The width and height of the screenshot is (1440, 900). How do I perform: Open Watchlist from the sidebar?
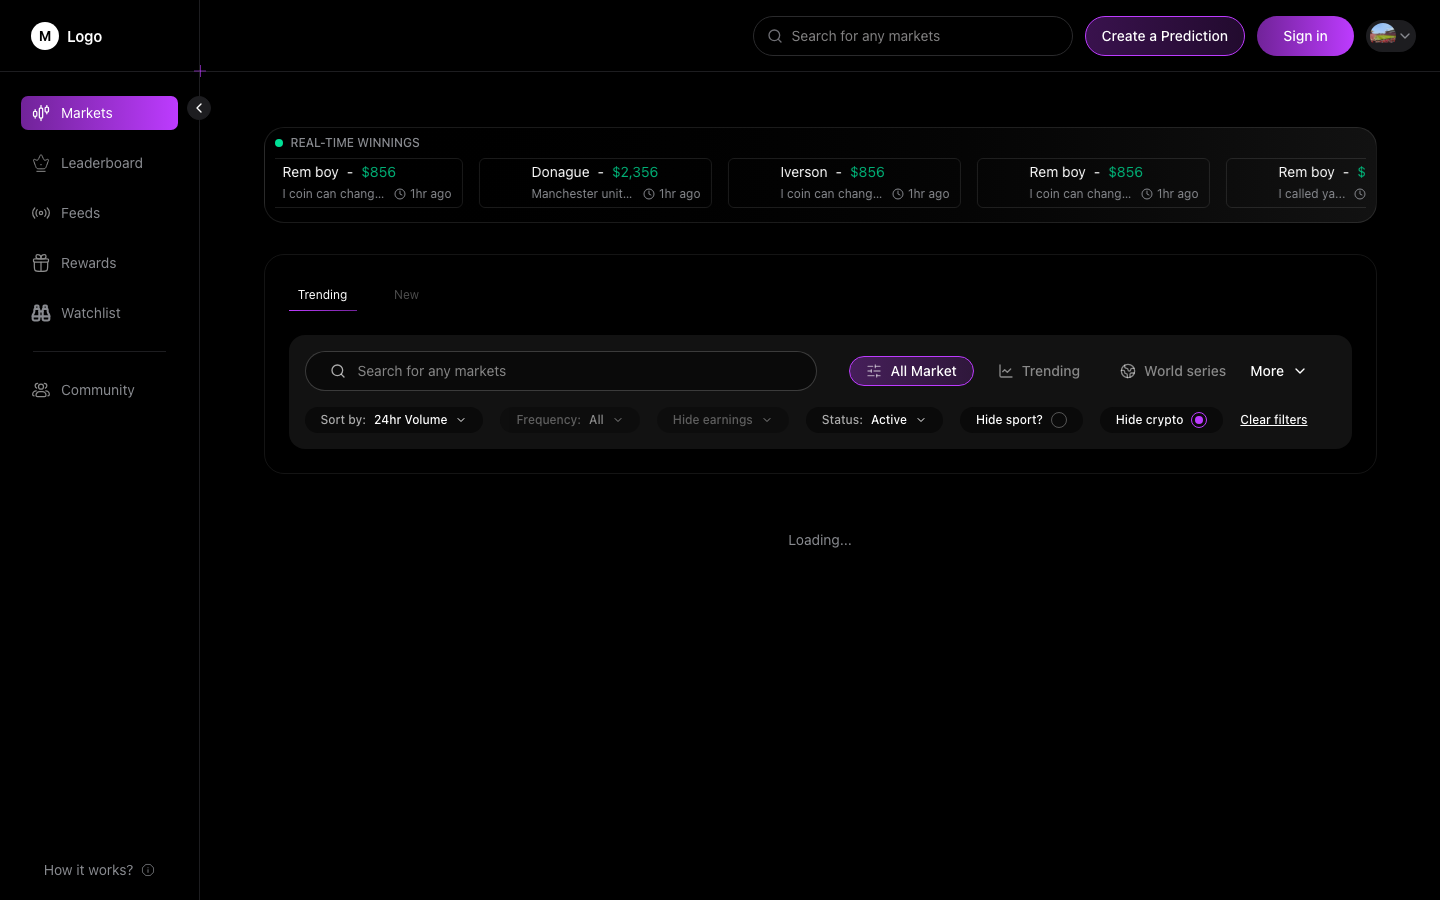pos(99,313)
